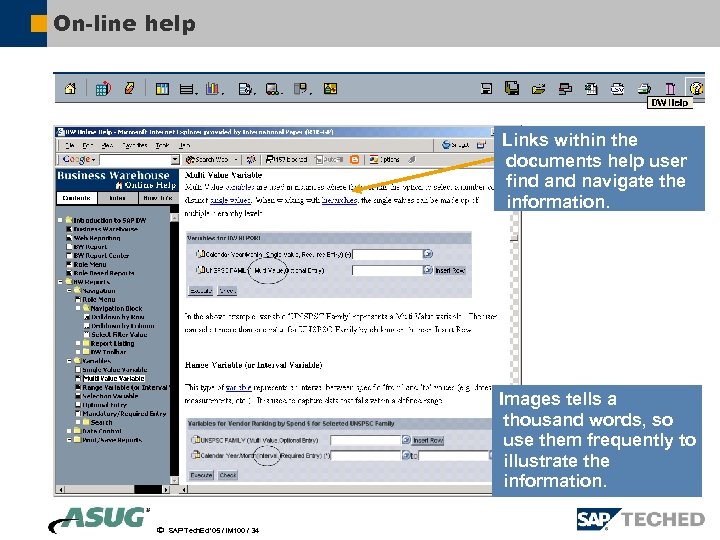
Task: Click the contents tree scroll down arrow
Action: (174, 480)
